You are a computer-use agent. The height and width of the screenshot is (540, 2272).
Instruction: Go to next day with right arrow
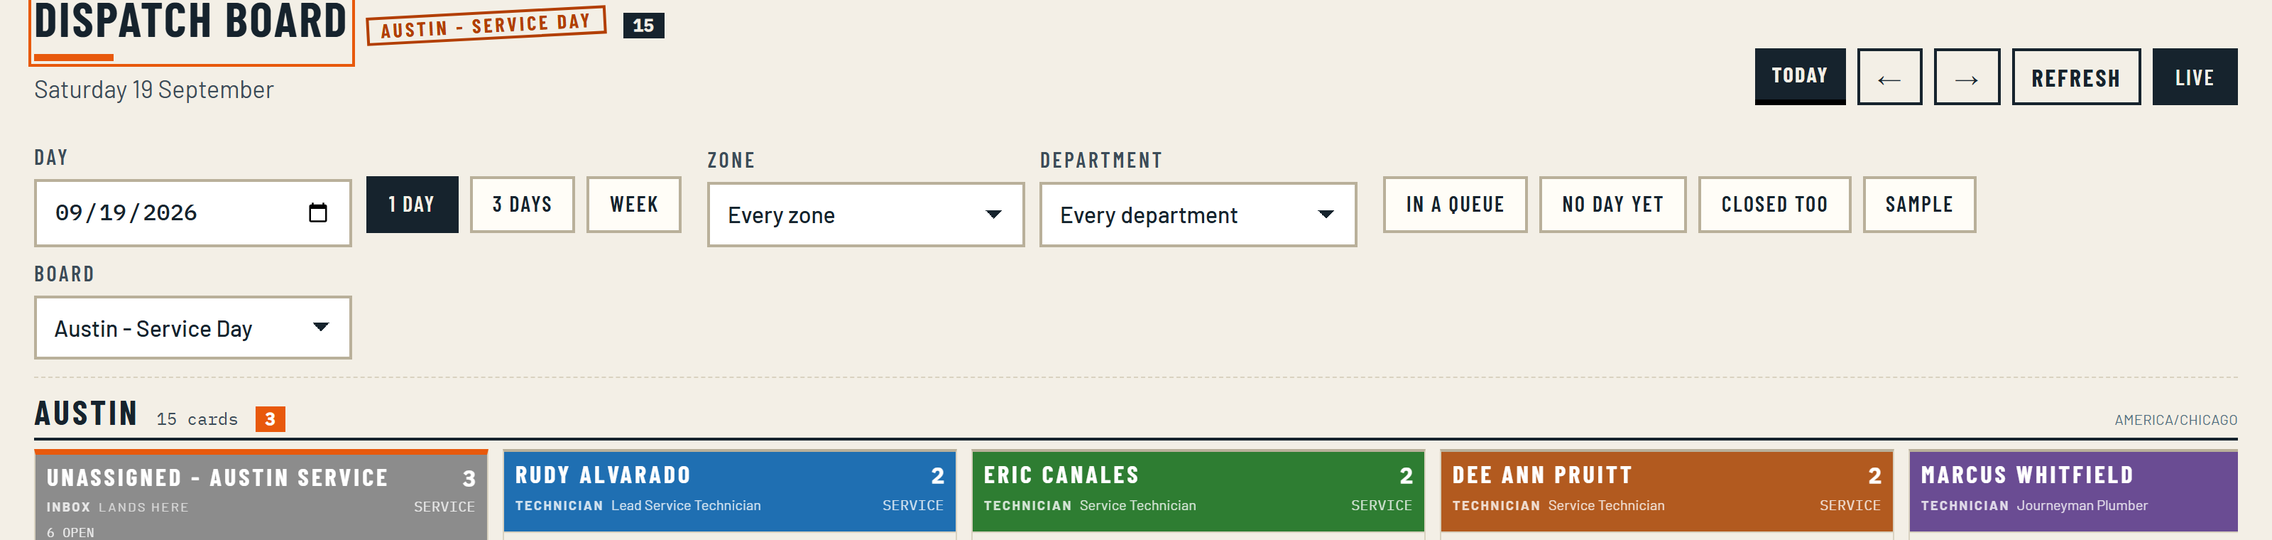coord(1966,77)
